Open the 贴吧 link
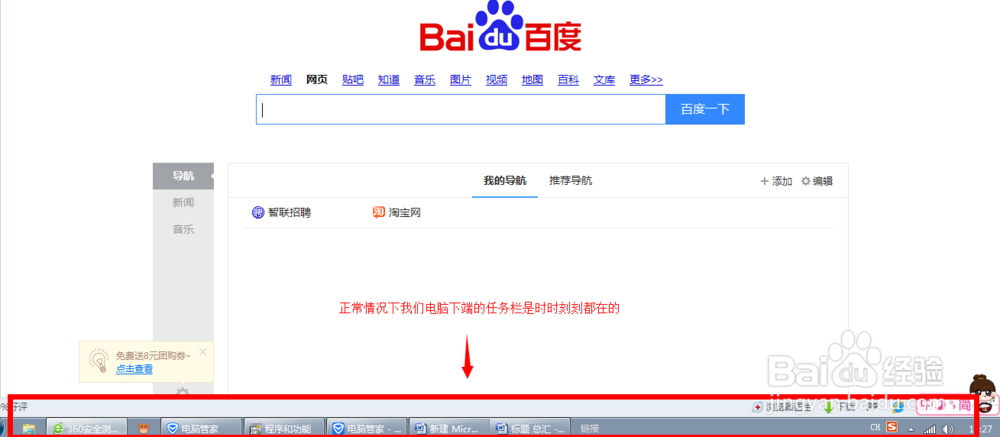 tap(353, 80)
